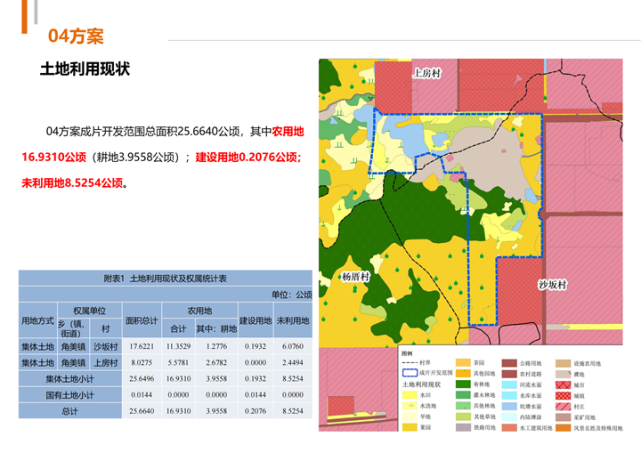Click the cell value 5.5781
The height and width of the screenshot is (453, 641).
(x=178, y=363)
